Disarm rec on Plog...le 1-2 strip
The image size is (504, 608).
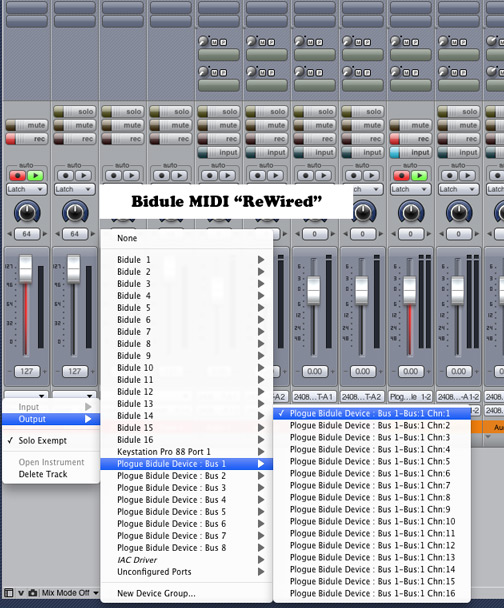coord(411,139)
